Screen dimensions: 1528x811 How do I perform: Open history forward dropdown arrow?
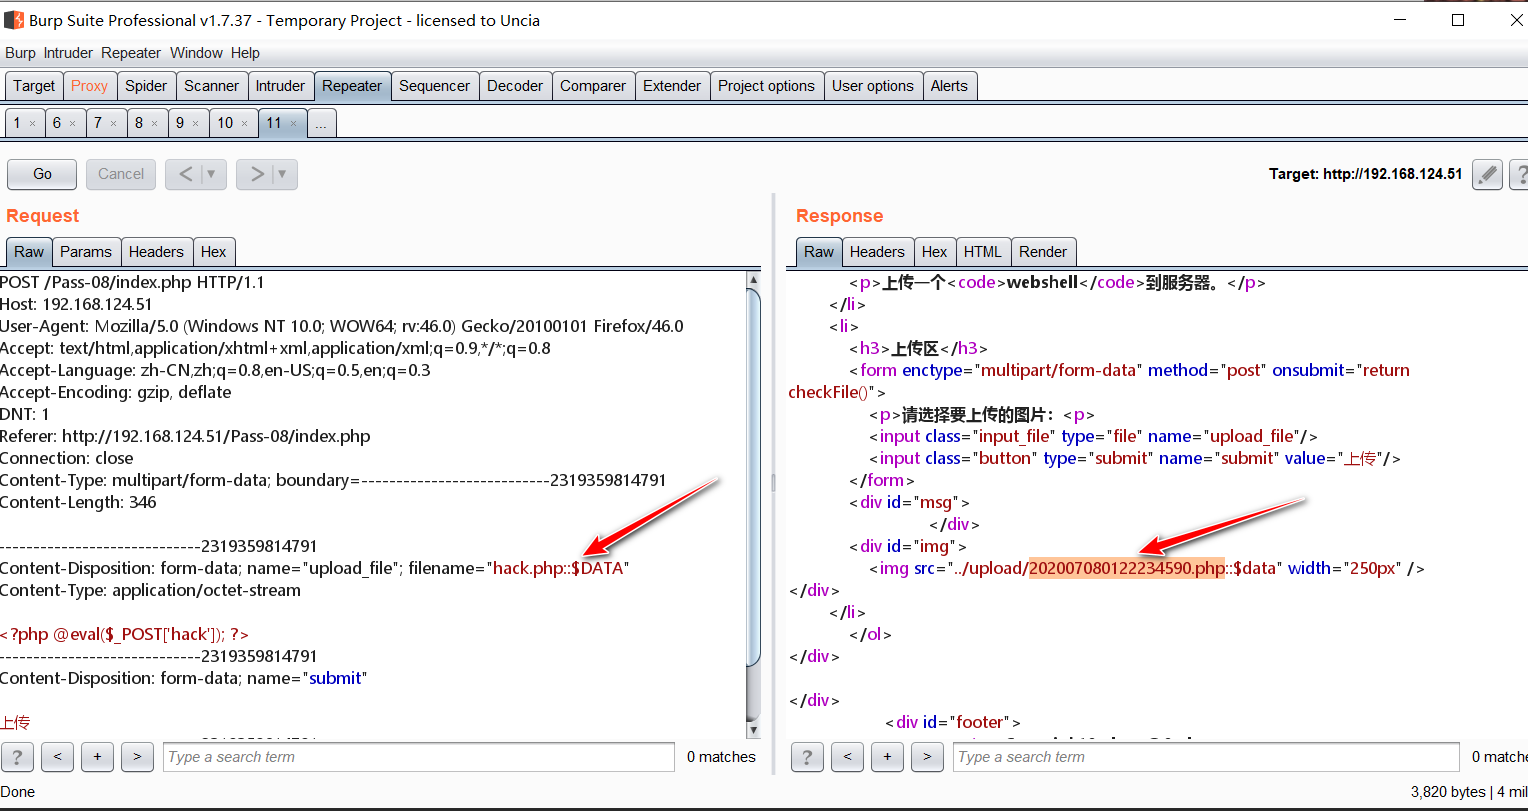click(x=282, y=174)
